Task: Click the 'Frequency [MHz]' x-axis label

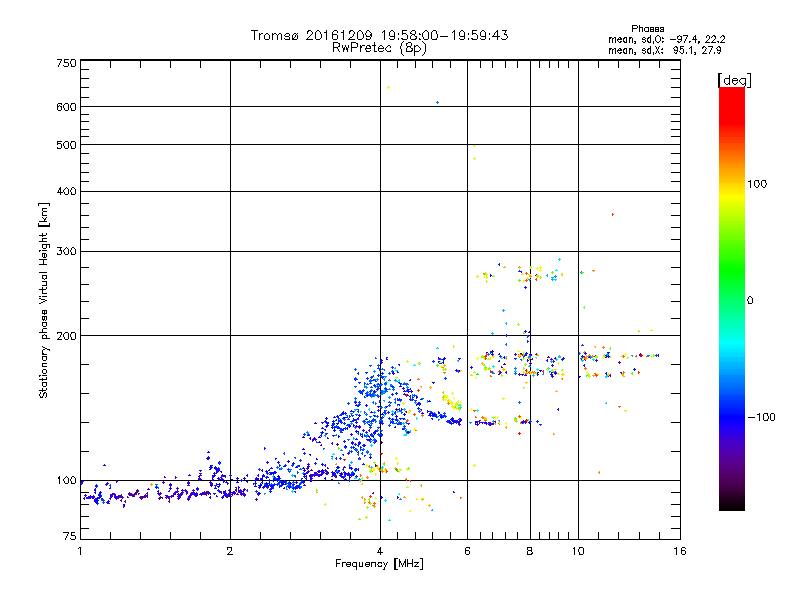Action: [379, 564]
